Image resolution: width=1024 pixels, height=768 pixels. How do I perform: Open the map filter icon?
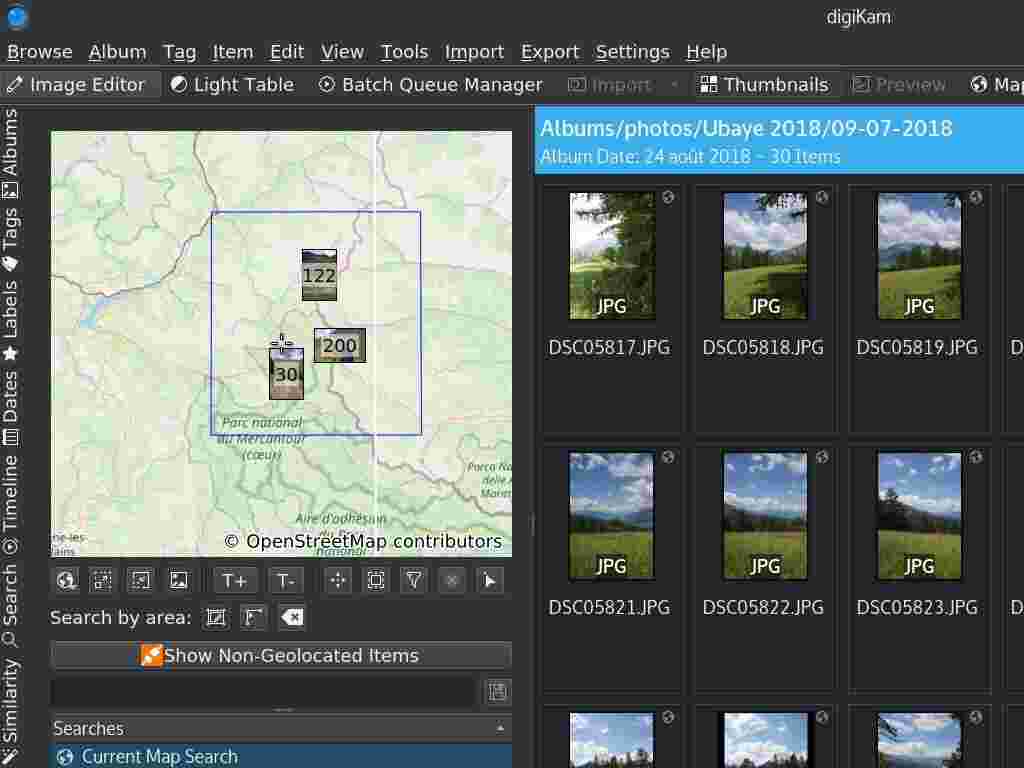[413, 580]
